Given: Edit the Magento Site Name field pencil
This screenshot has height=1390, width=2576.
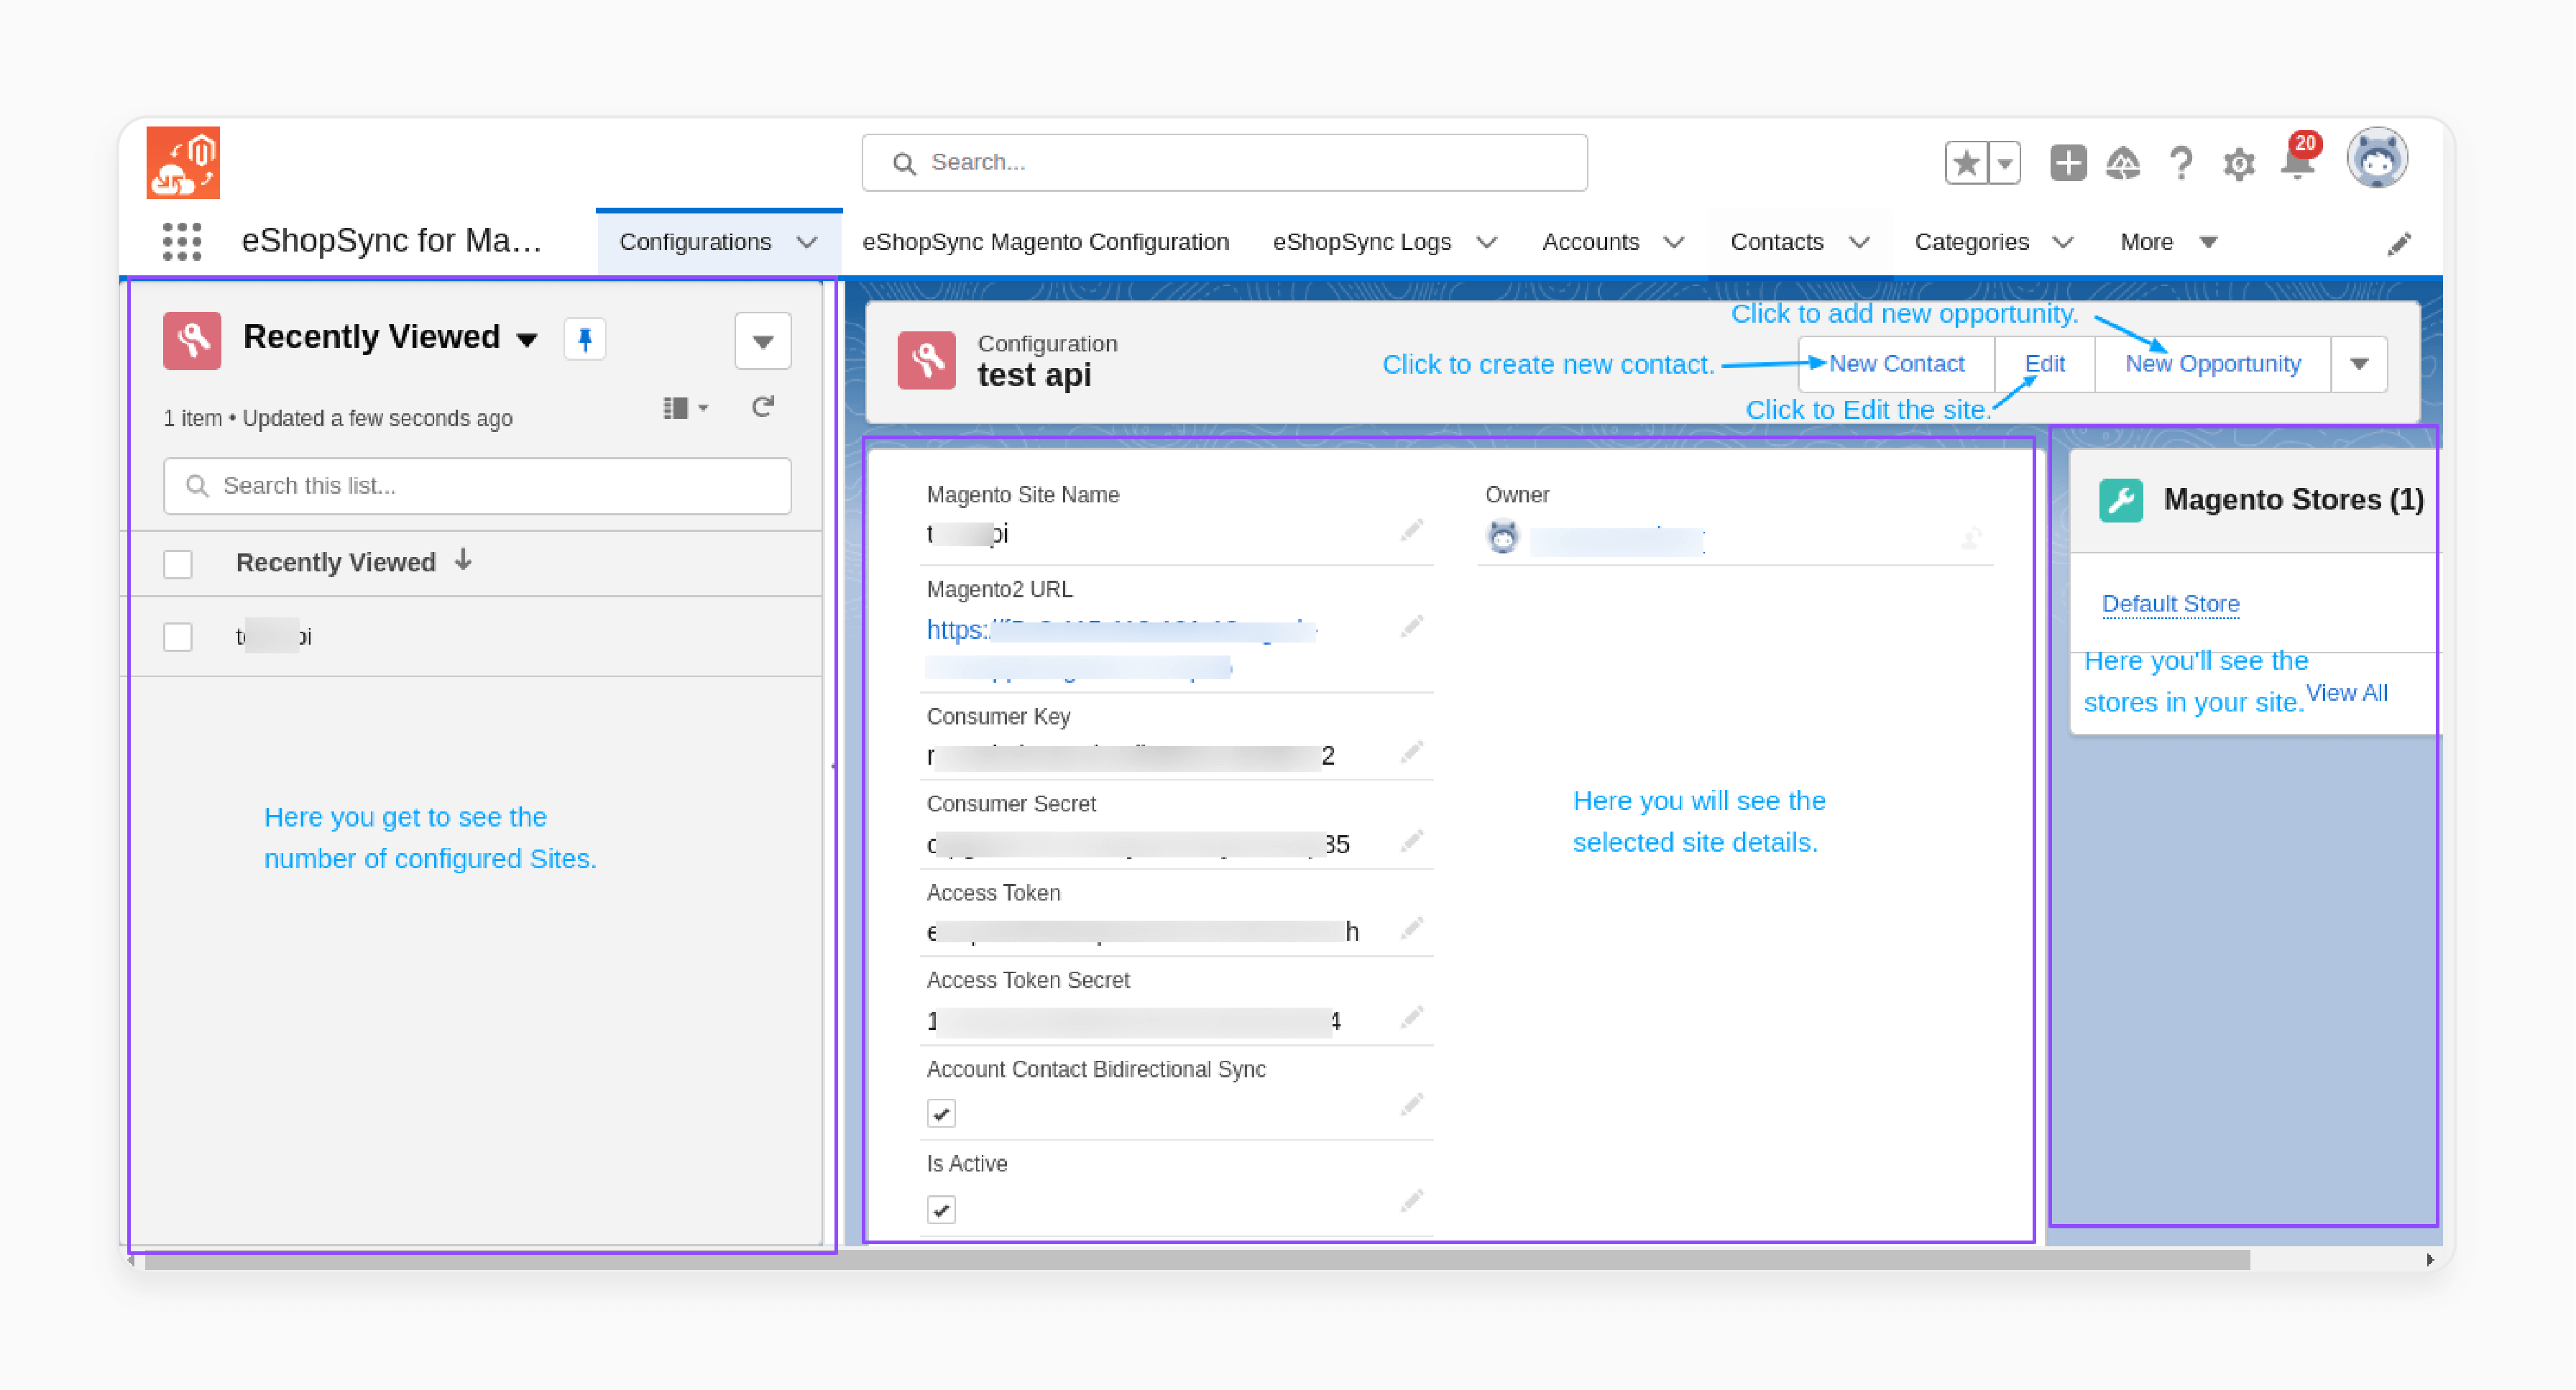Looking at the screenshot, I should (x=1411, y=530).
